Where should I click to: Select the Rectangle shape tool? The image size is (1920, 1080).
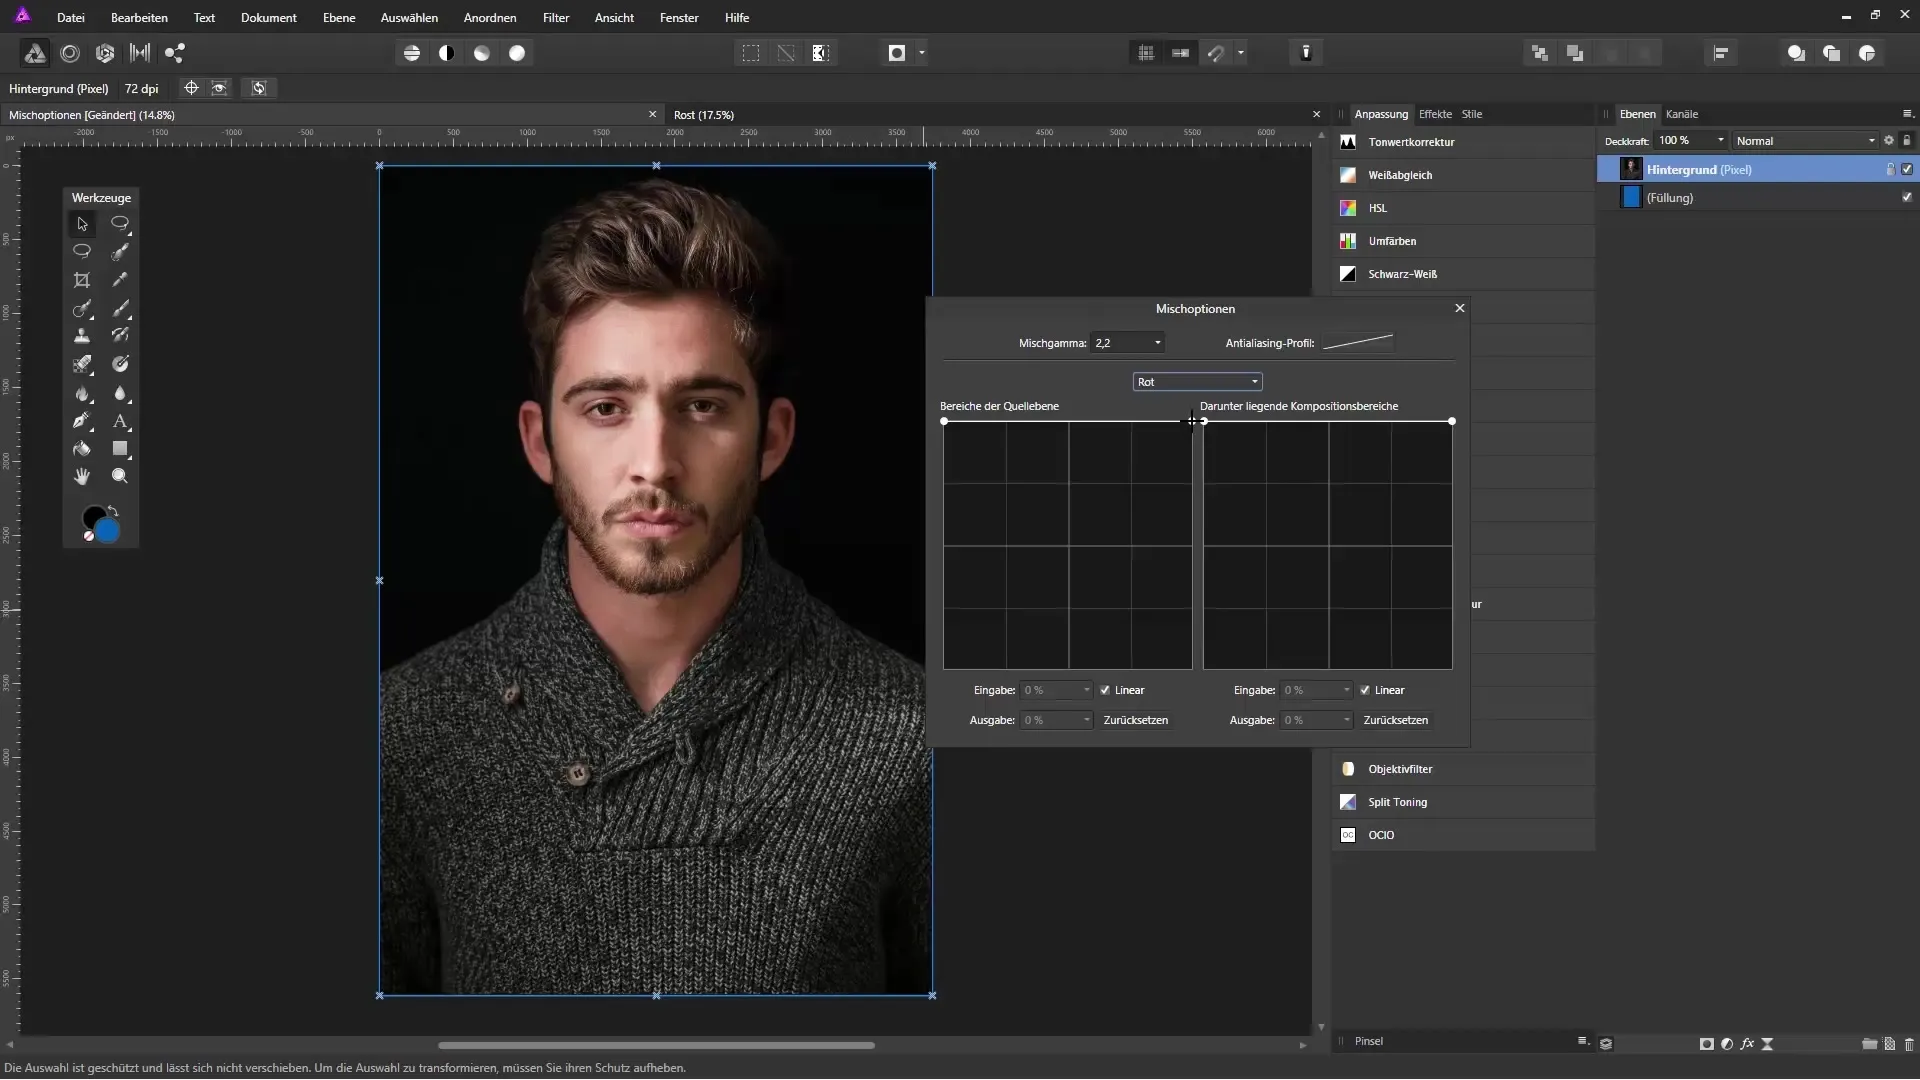coord(120,449)
